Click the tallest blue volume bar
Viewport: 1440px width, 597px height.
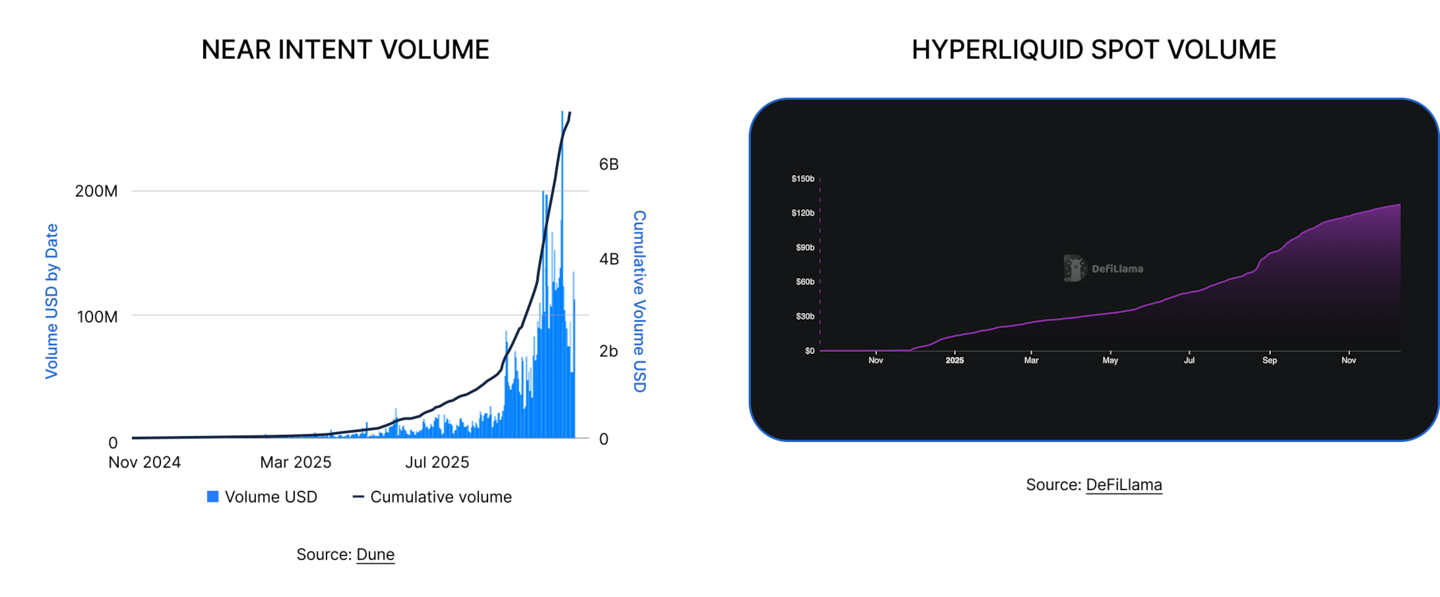563,250
